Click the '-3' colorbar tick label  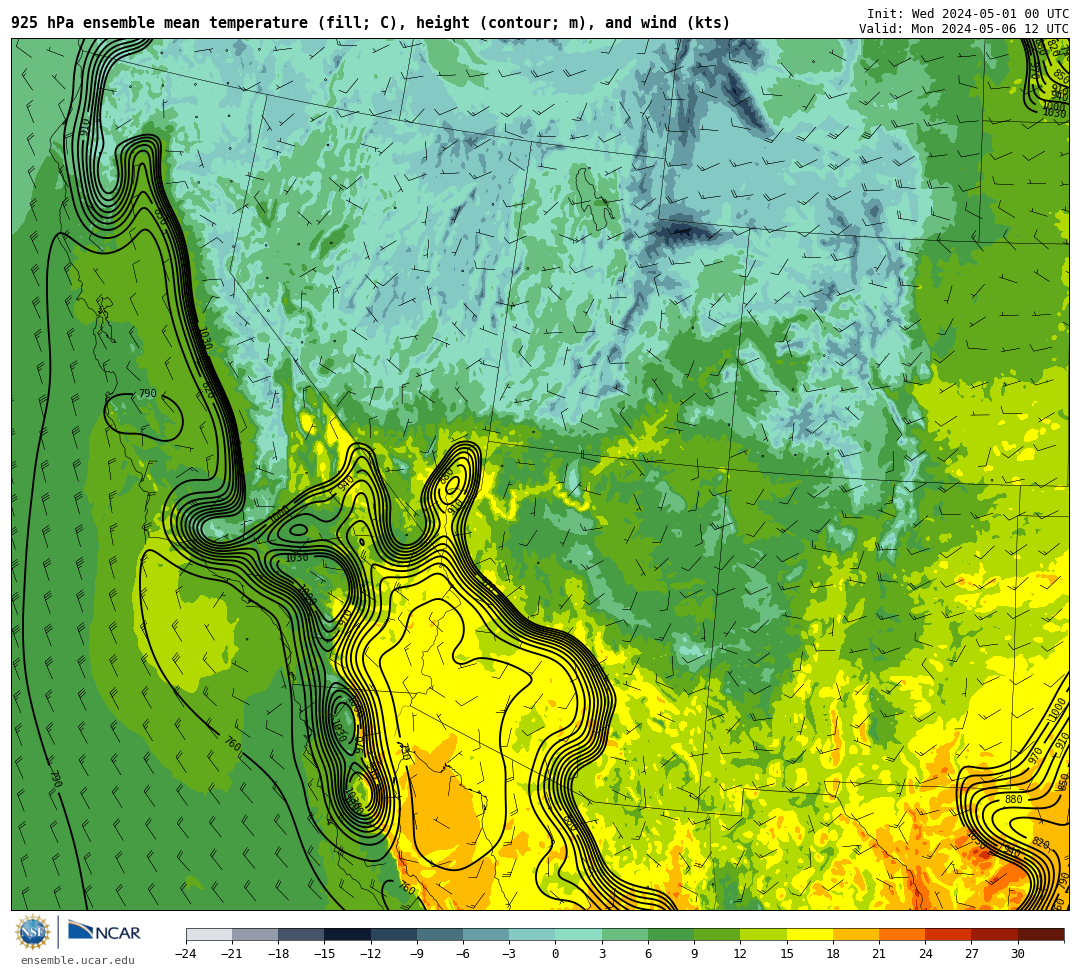tap(509, 954)
